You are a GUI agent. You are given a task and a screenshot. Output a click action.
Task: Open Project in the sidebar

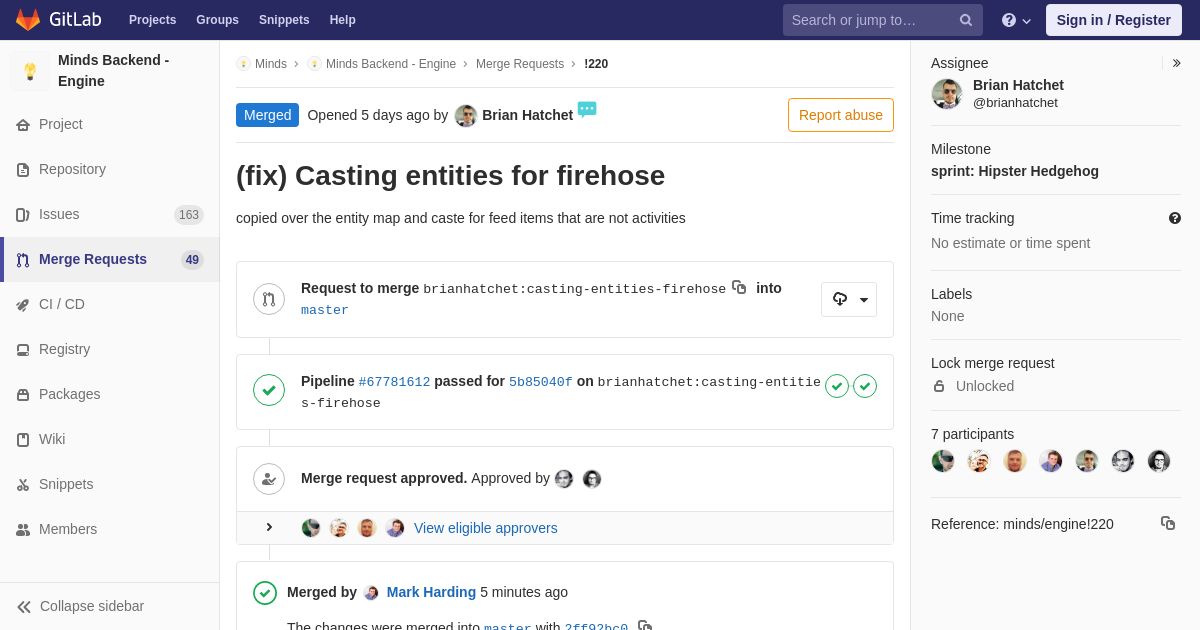click(110, 124)
